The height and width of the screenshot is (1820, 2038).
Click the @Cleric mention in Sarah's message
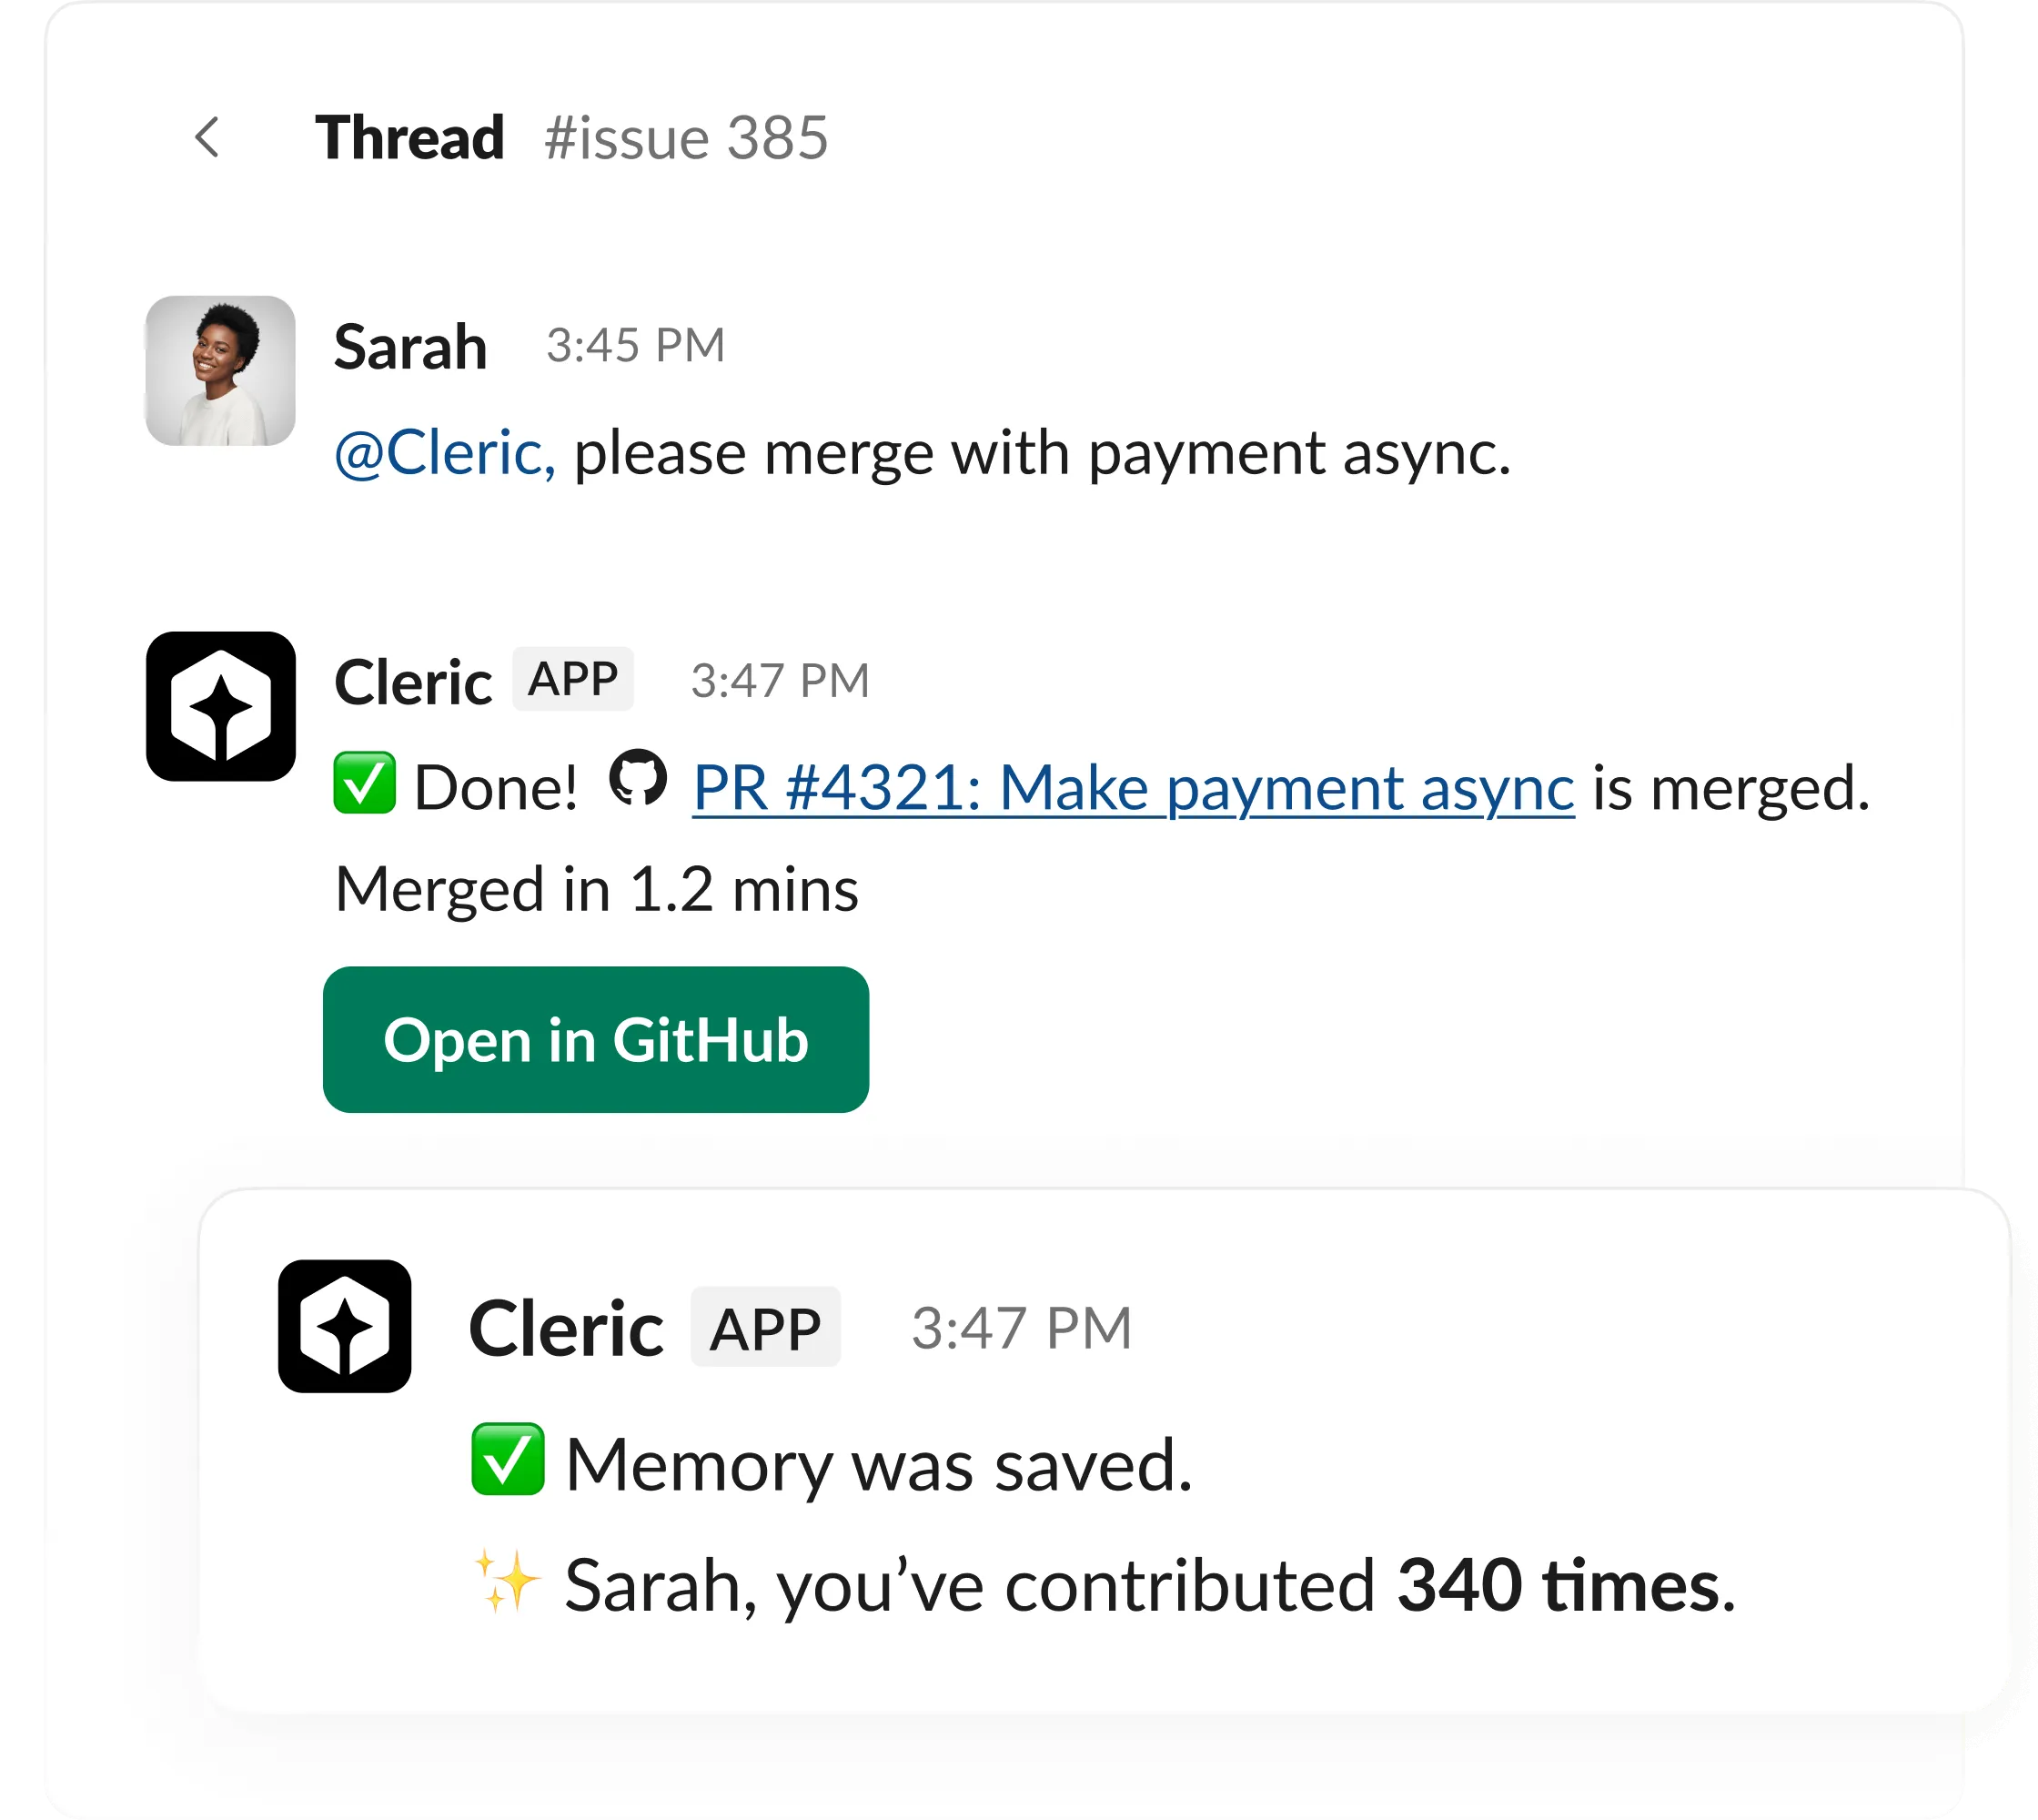click(444, 453)
